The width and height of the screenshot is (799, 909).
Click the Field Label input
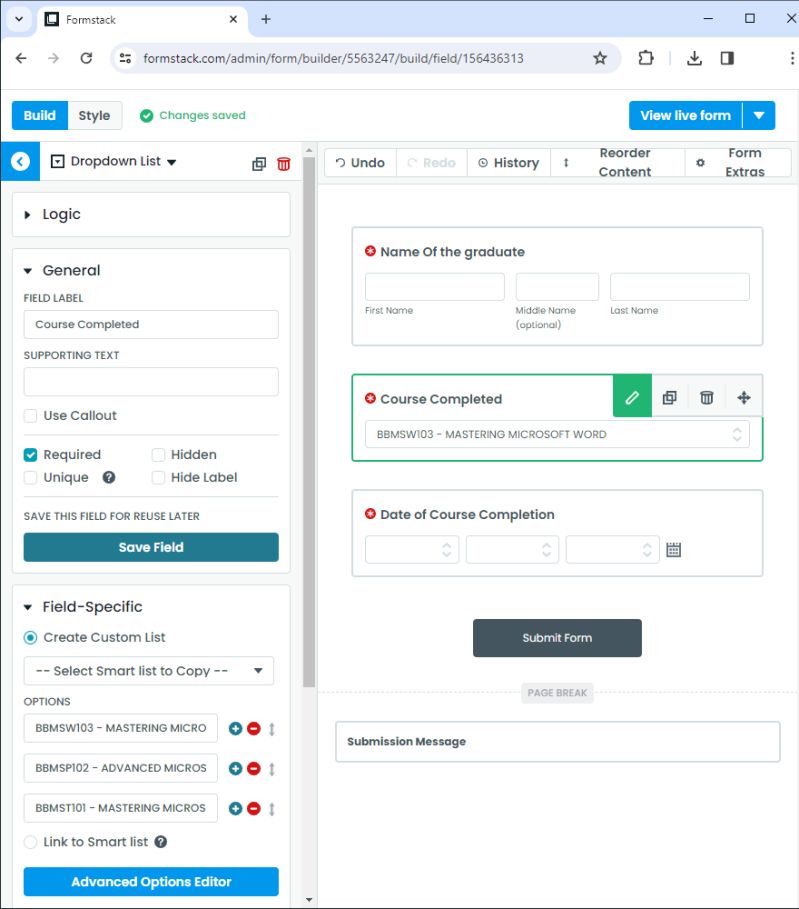(x=151, y=325)
